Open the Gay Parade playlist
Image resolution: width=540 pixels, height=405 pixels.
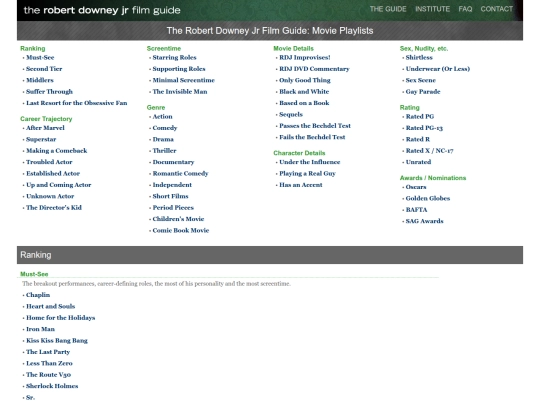click(x=423, y=92)
